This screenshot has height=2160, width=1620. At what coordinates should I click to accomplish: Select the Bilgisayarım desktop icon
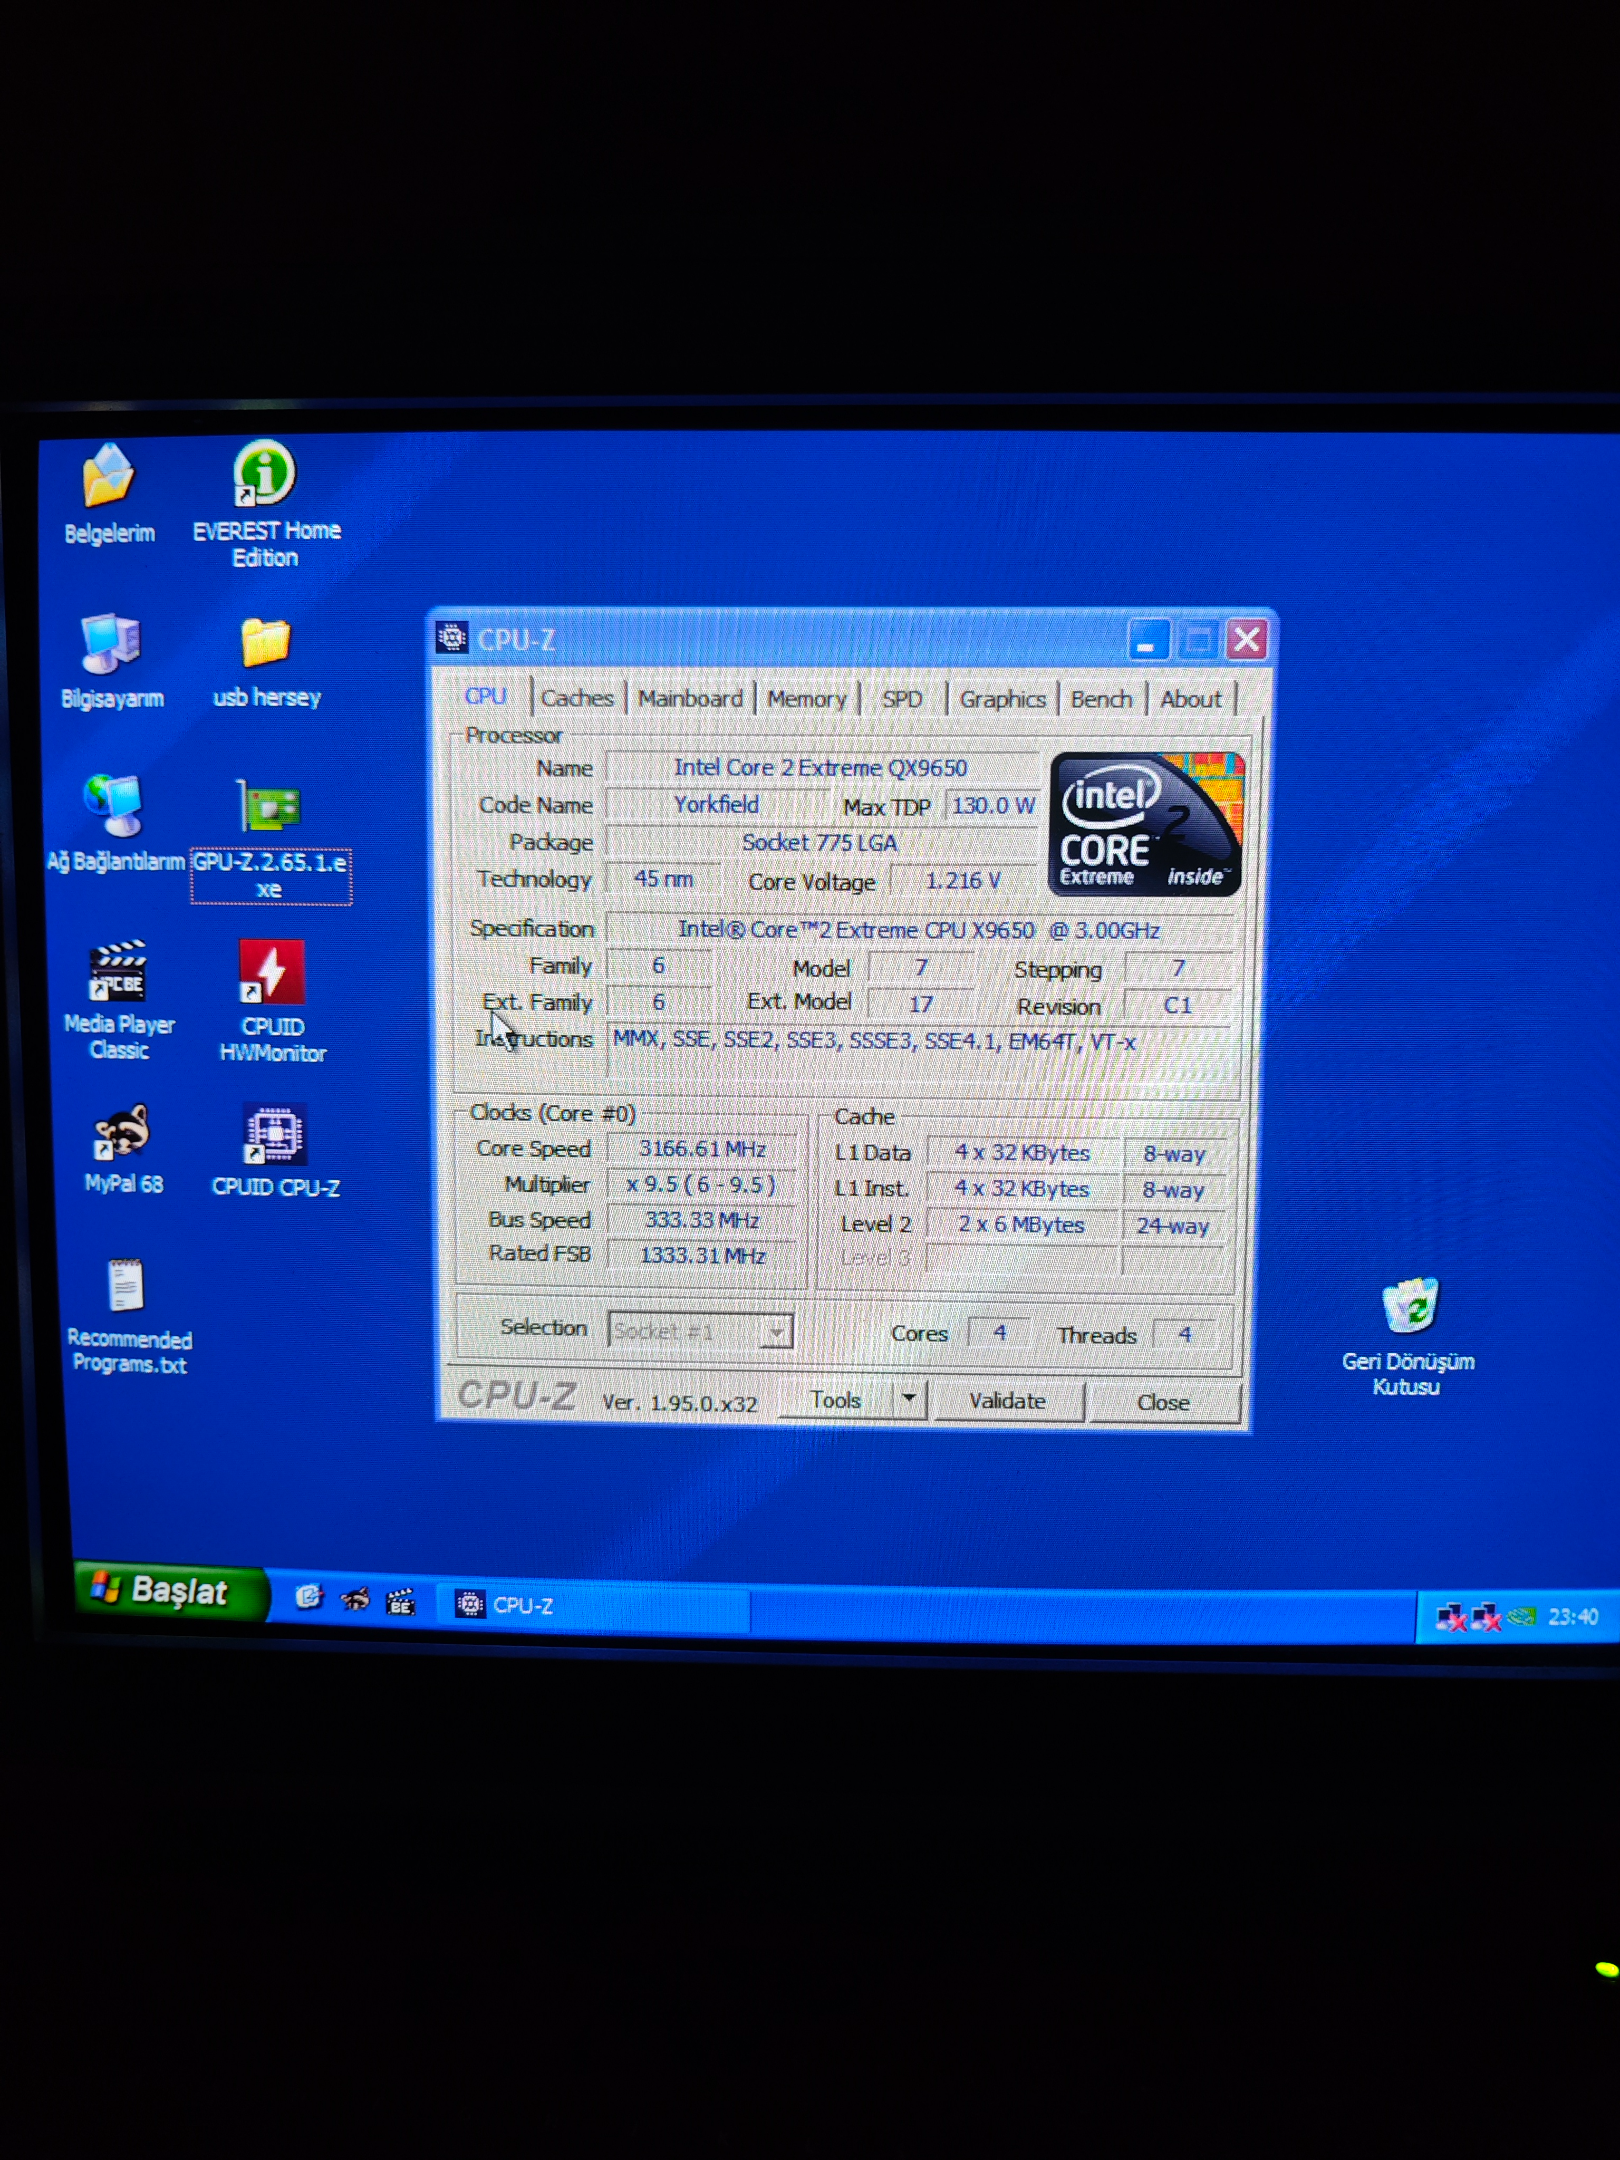(110, 642)
